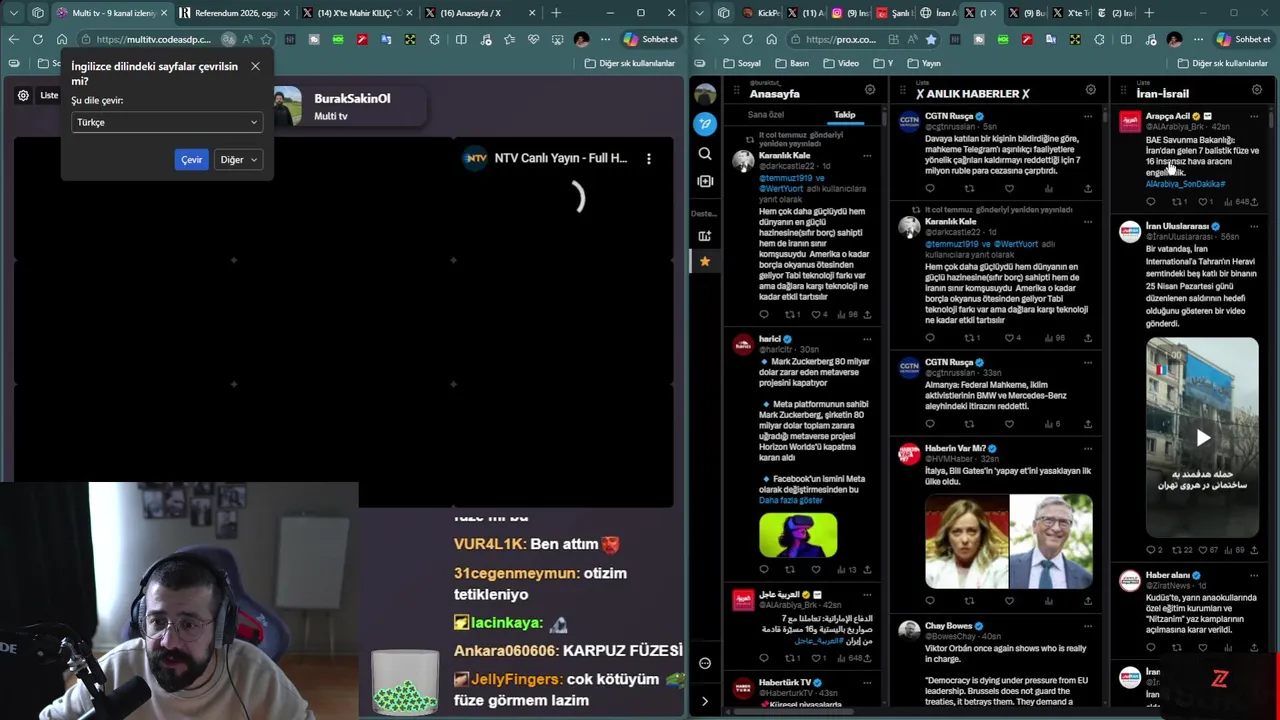Open a new tab in left browser window

click(x=556, y=13)
